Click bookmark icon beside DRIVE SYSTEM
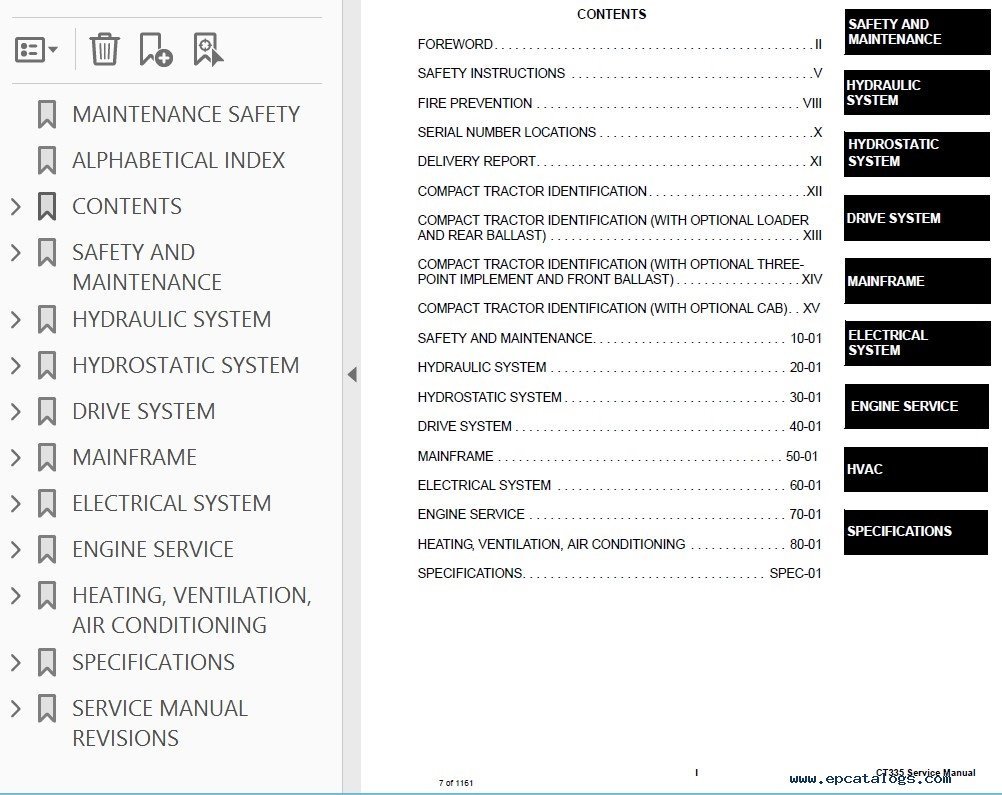This screenshot has height=795, width=1002. [x=46, y=412]
